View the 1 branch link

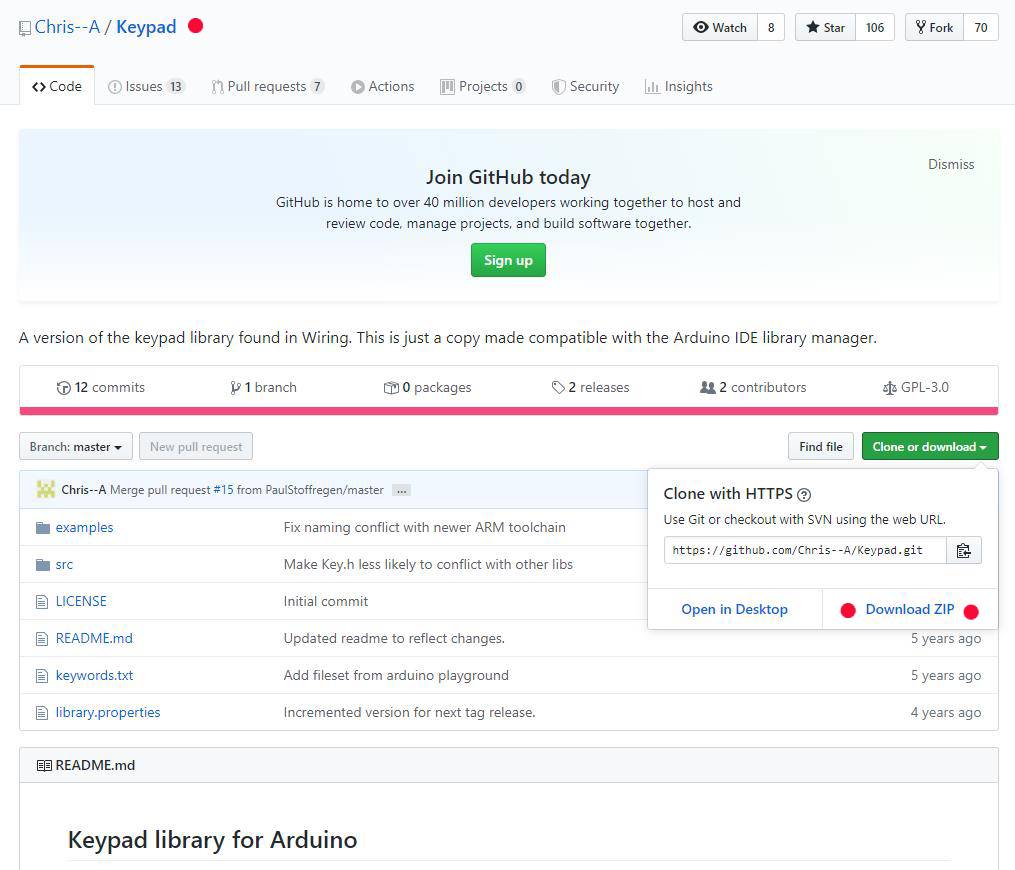point(263,388)
